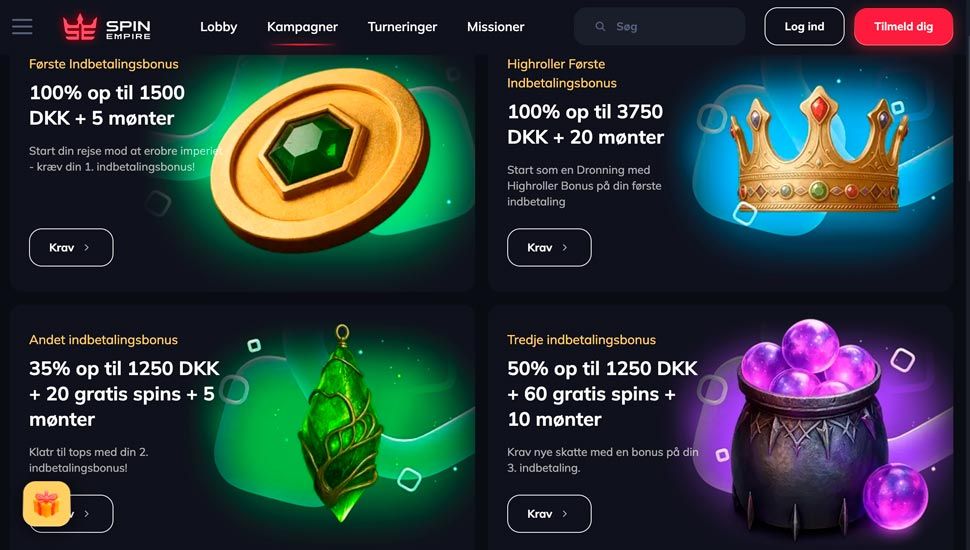Open the hamburger menu icon

tap(22, 27)
